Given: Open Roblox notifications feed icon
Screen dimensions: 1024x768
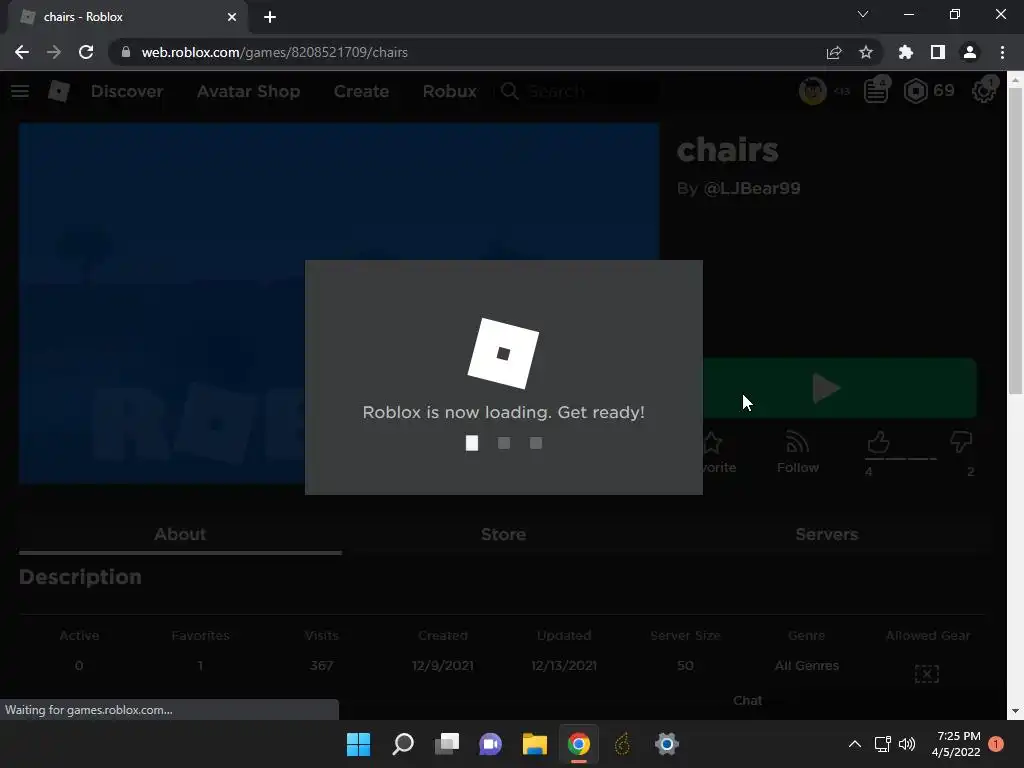Looking at the screenshot, I should [876, 91].
